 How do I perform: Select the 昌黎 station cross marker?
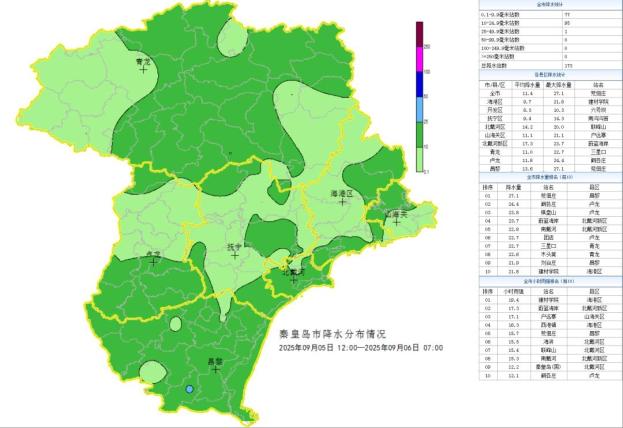[x=214, y=368]
